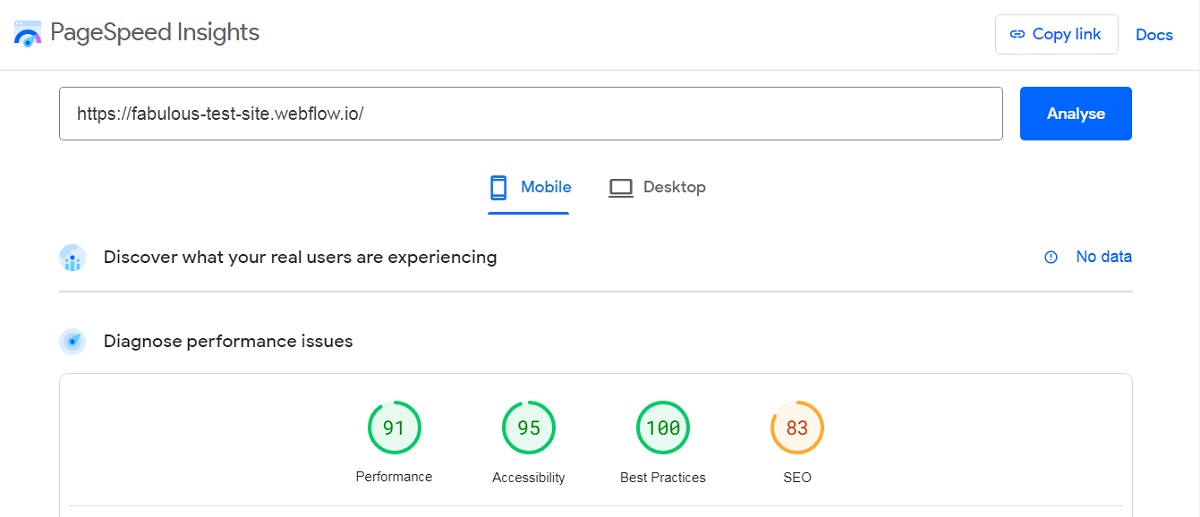Image resolution: width=1200 pixels, height=517 pixels.
Task: Select the SEO score gauge 83
Action: tap(797, 428)
